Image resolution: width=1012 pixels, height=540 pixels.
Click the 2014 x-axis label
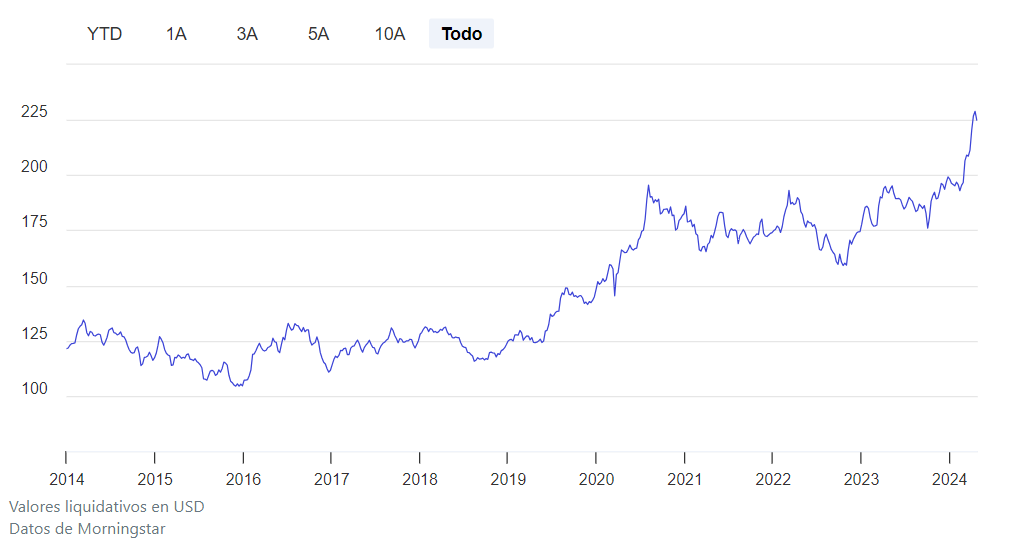coord(66,479)
